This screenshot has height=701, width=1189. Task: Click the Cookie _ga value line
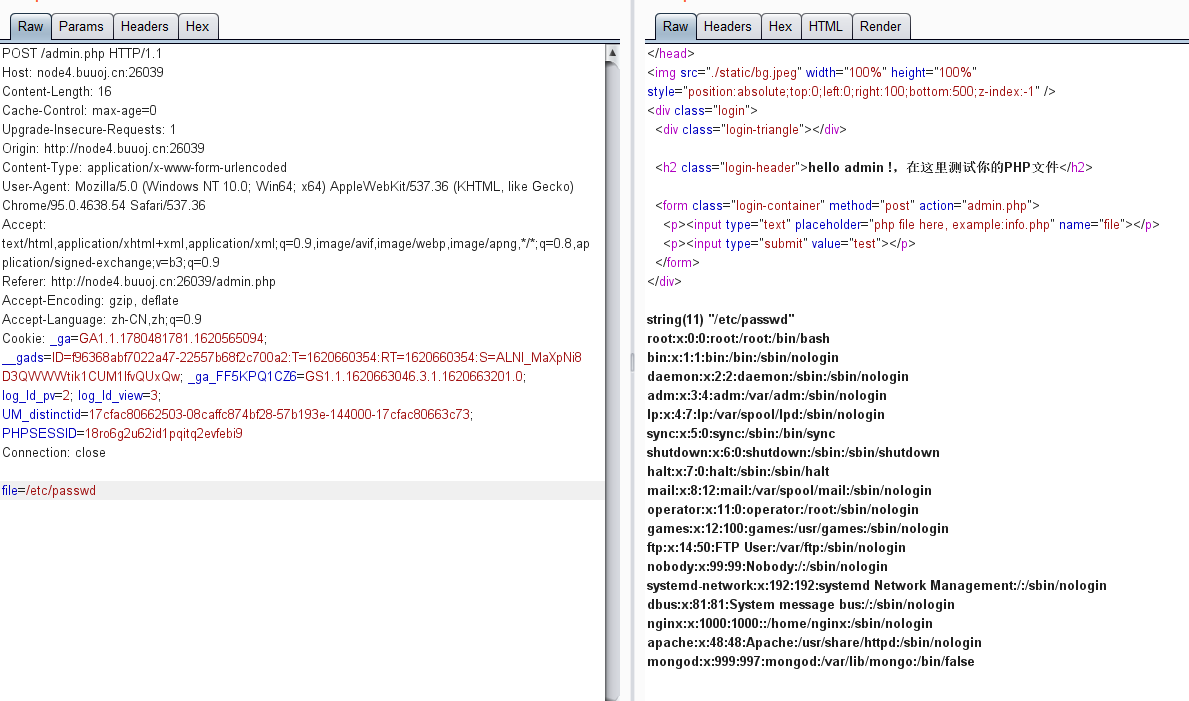click(x=134, y=338)
